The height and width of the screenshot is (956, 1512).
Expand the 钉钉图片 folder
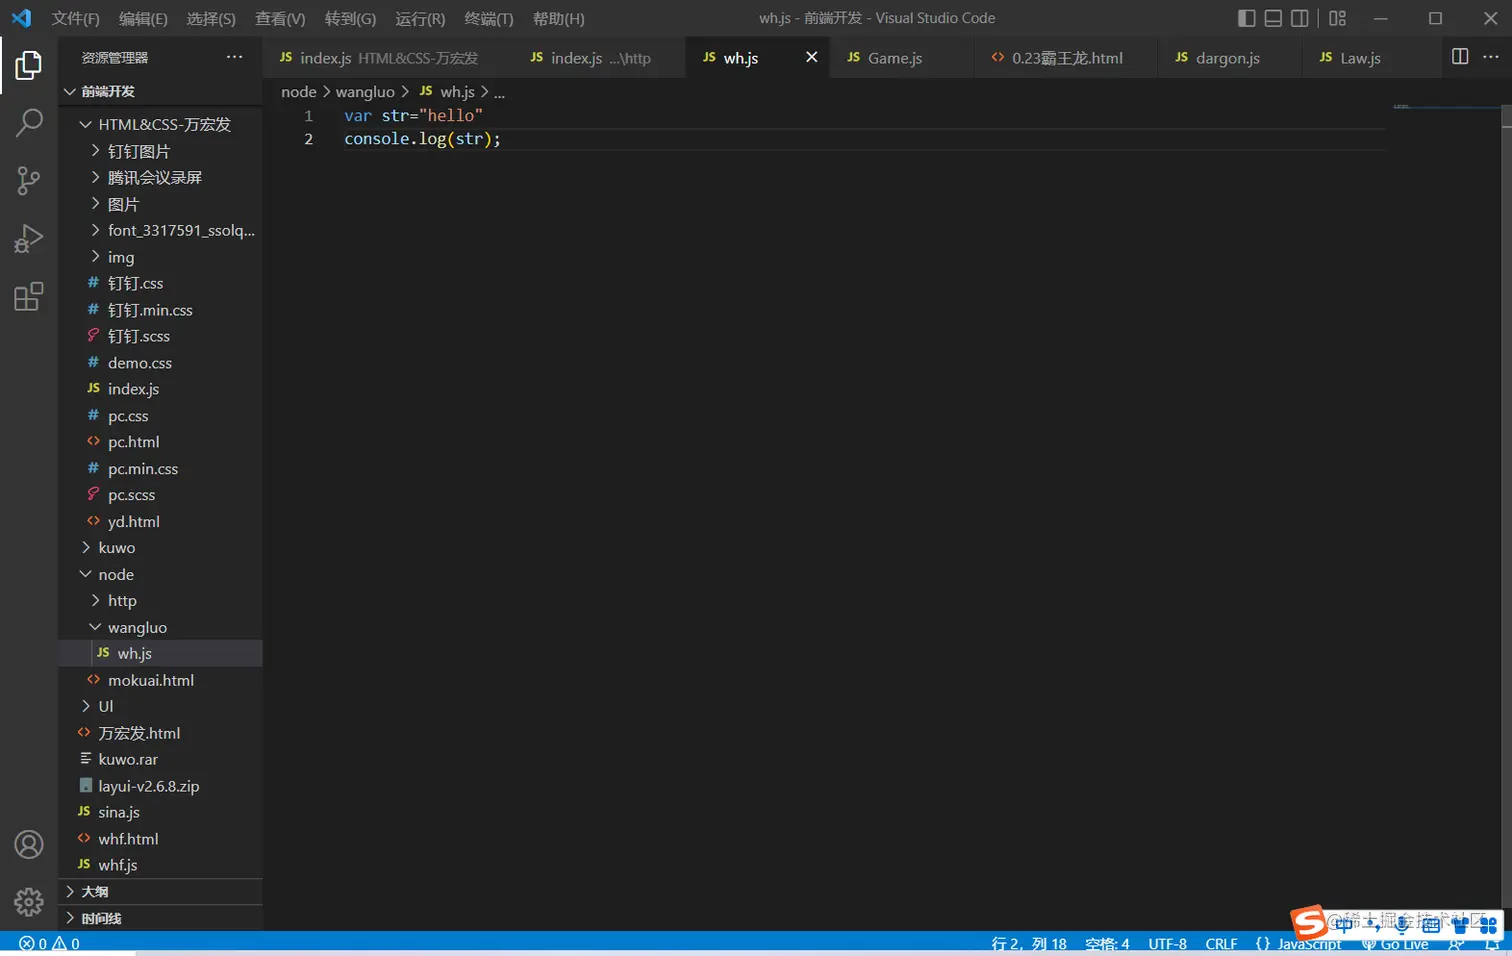pos(160,151)
